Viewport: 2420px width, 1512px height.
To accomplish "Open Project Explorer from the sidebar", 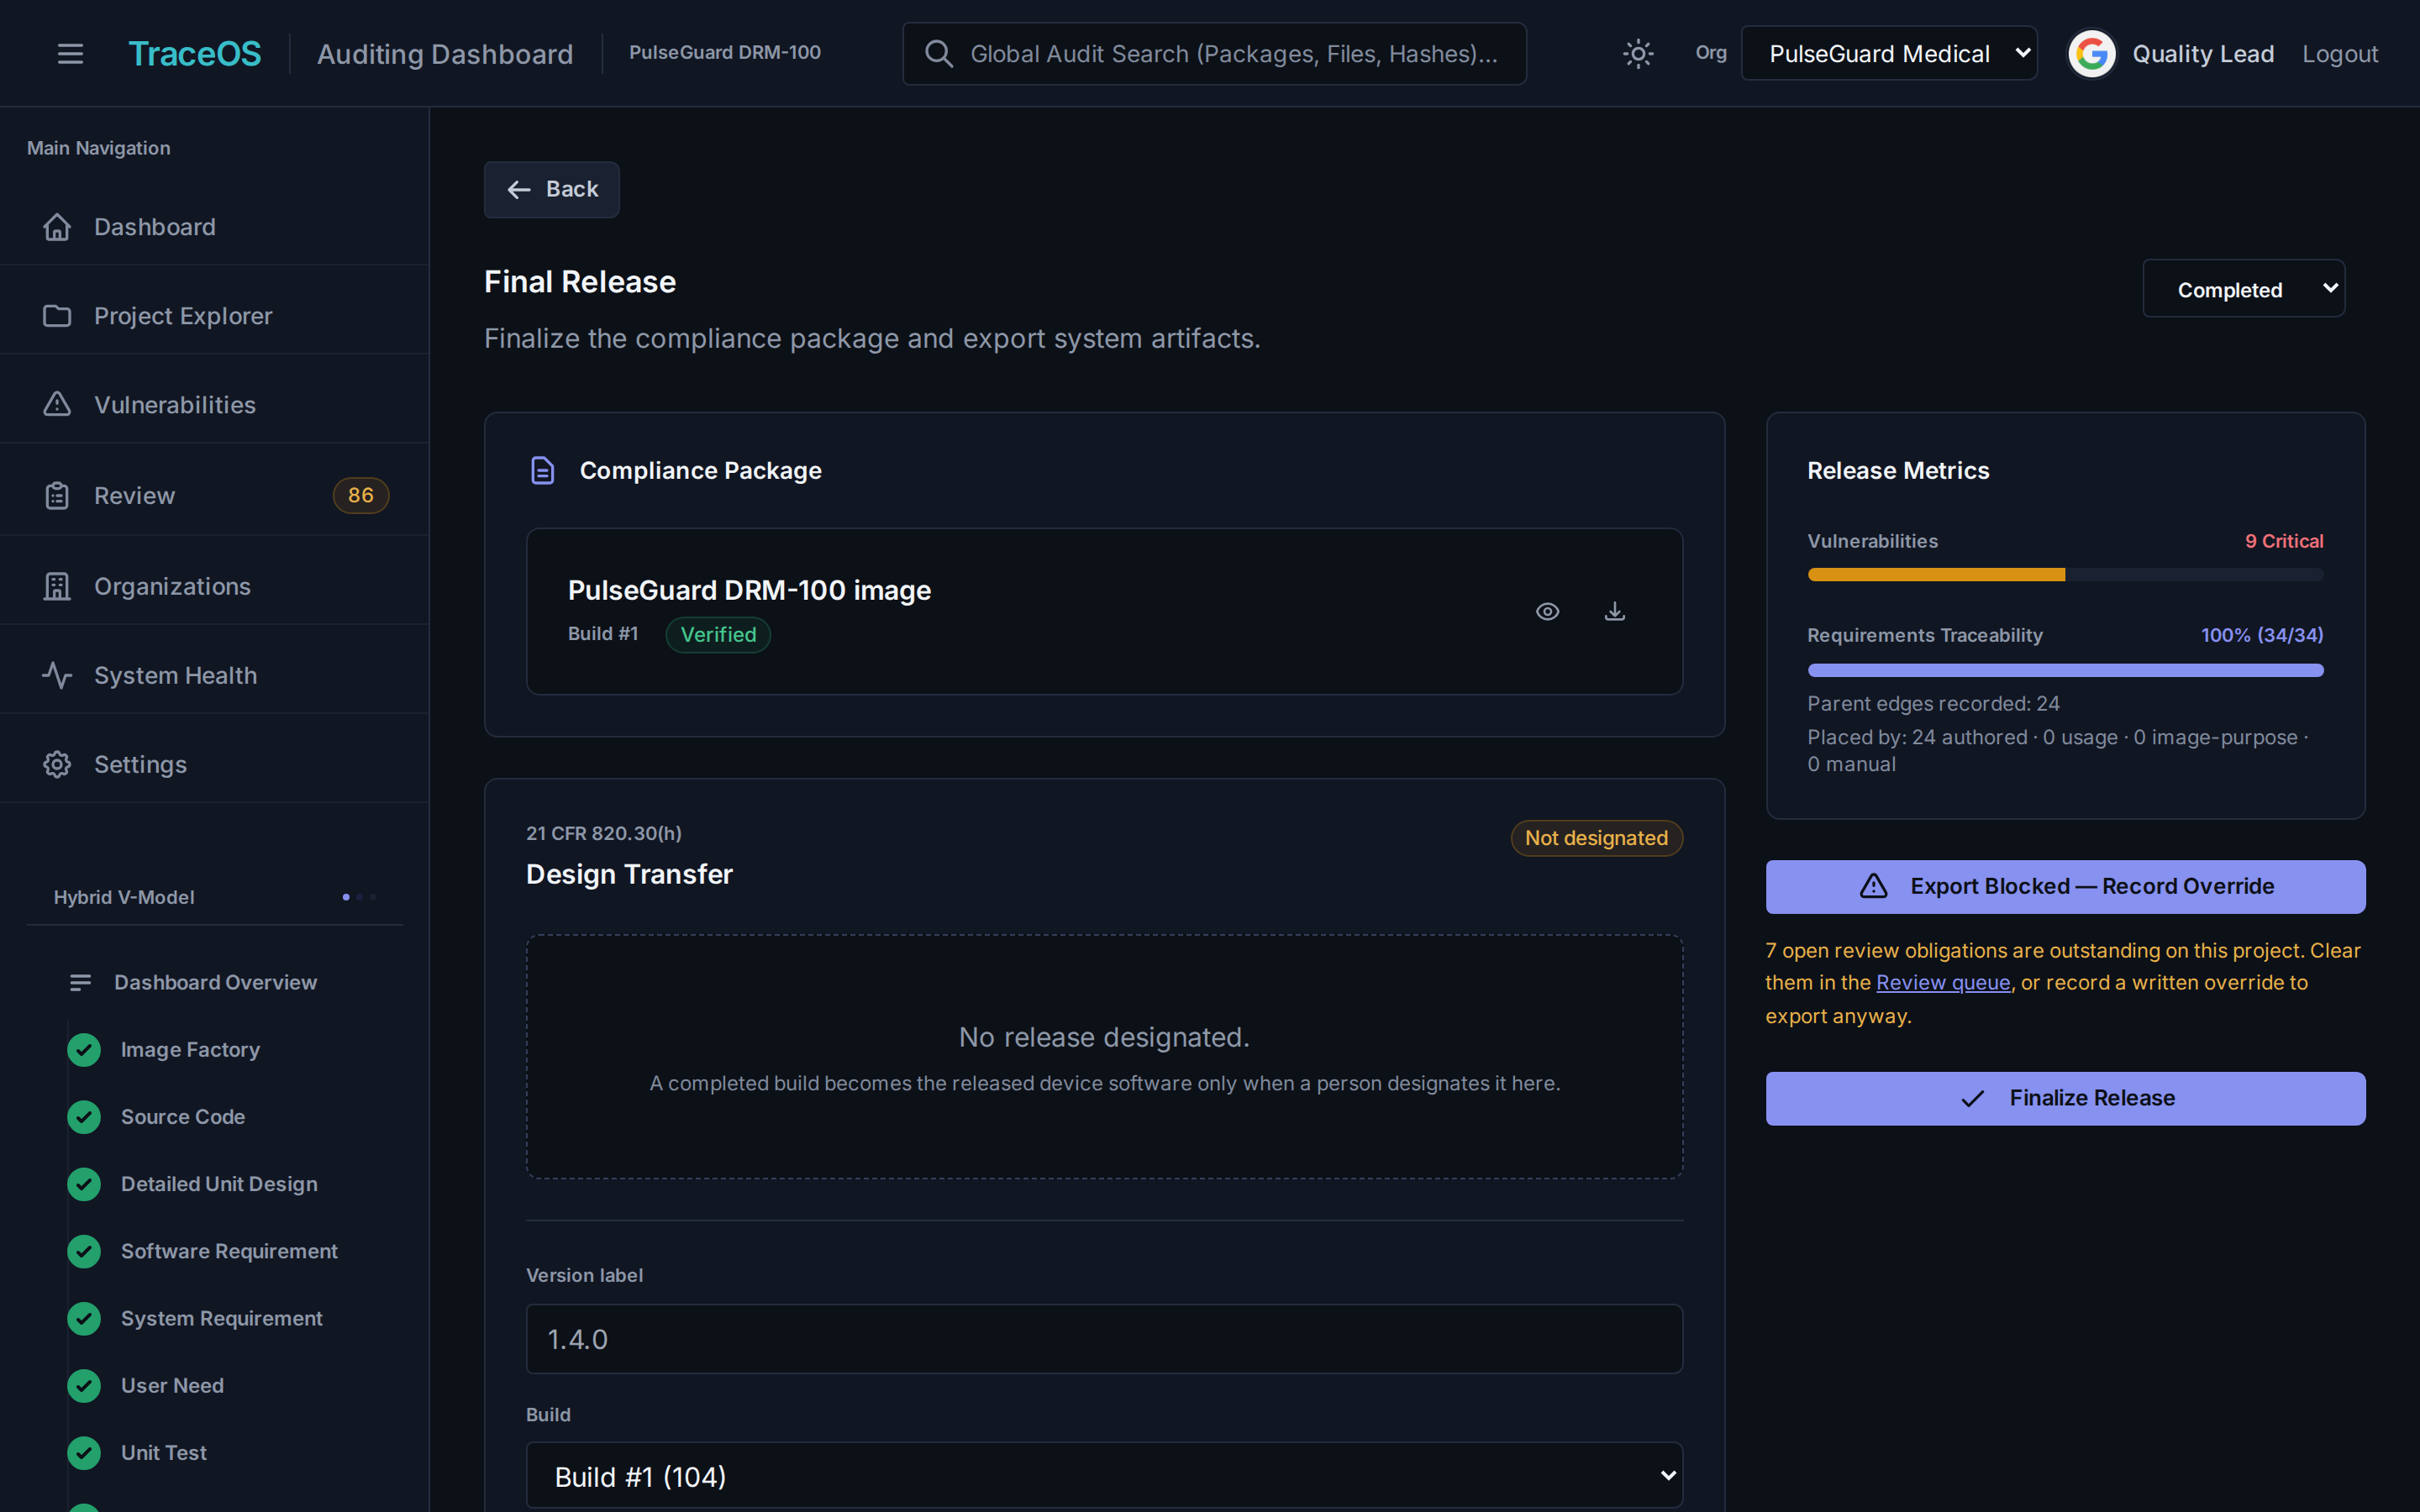I will [x=215, y=316].
